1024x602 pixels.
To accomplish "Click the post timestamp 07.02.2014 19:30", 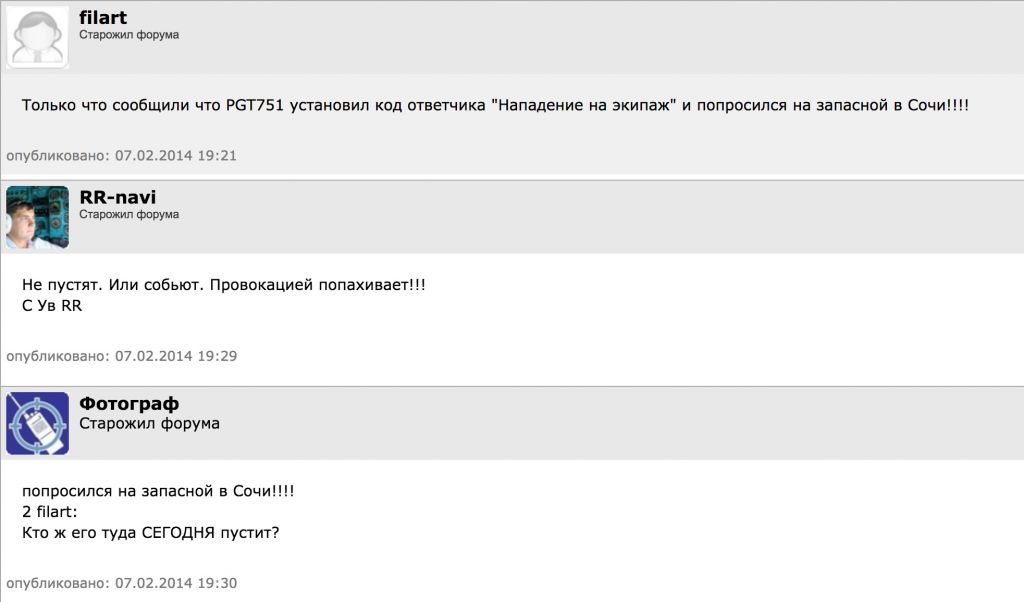I will pos(176,583).
